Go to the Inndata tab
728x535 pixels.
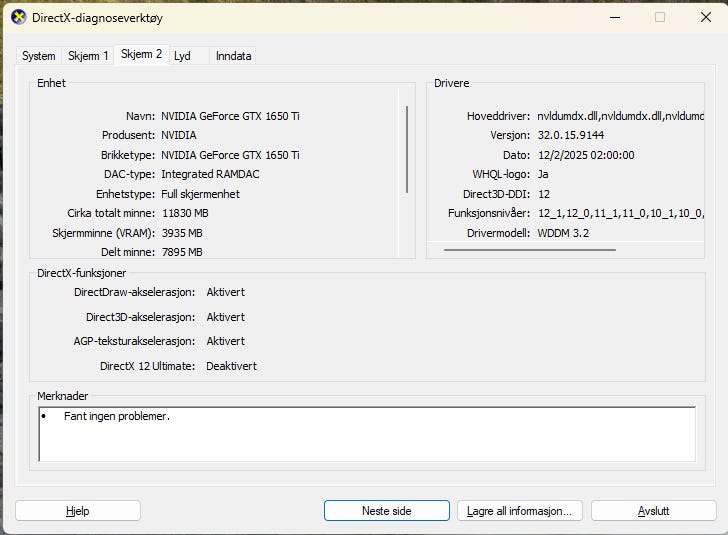(x=233, y=56)
